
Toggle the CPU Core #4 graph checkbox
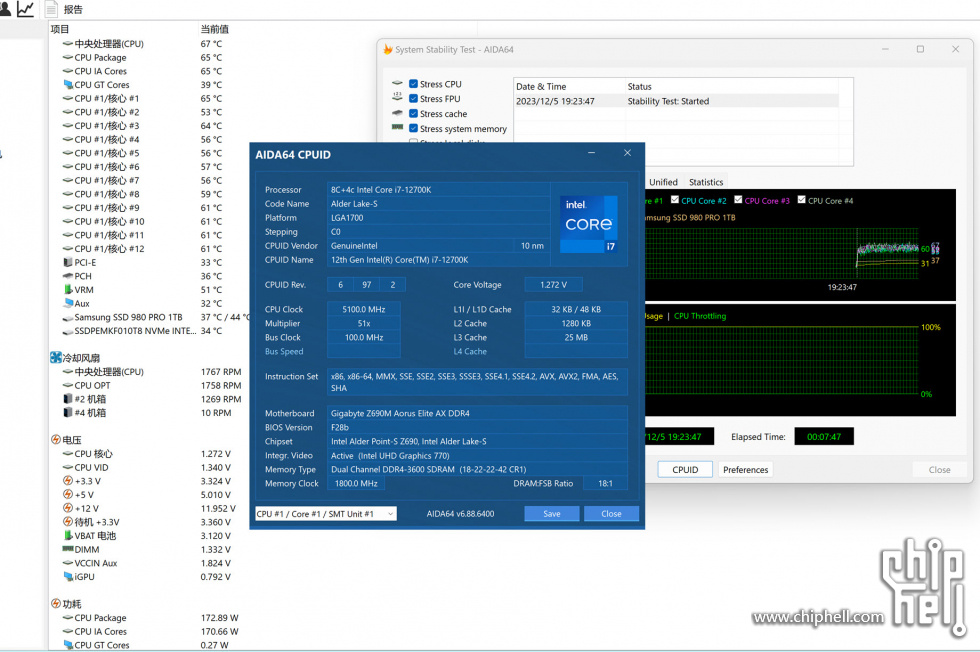pos(801,200)
